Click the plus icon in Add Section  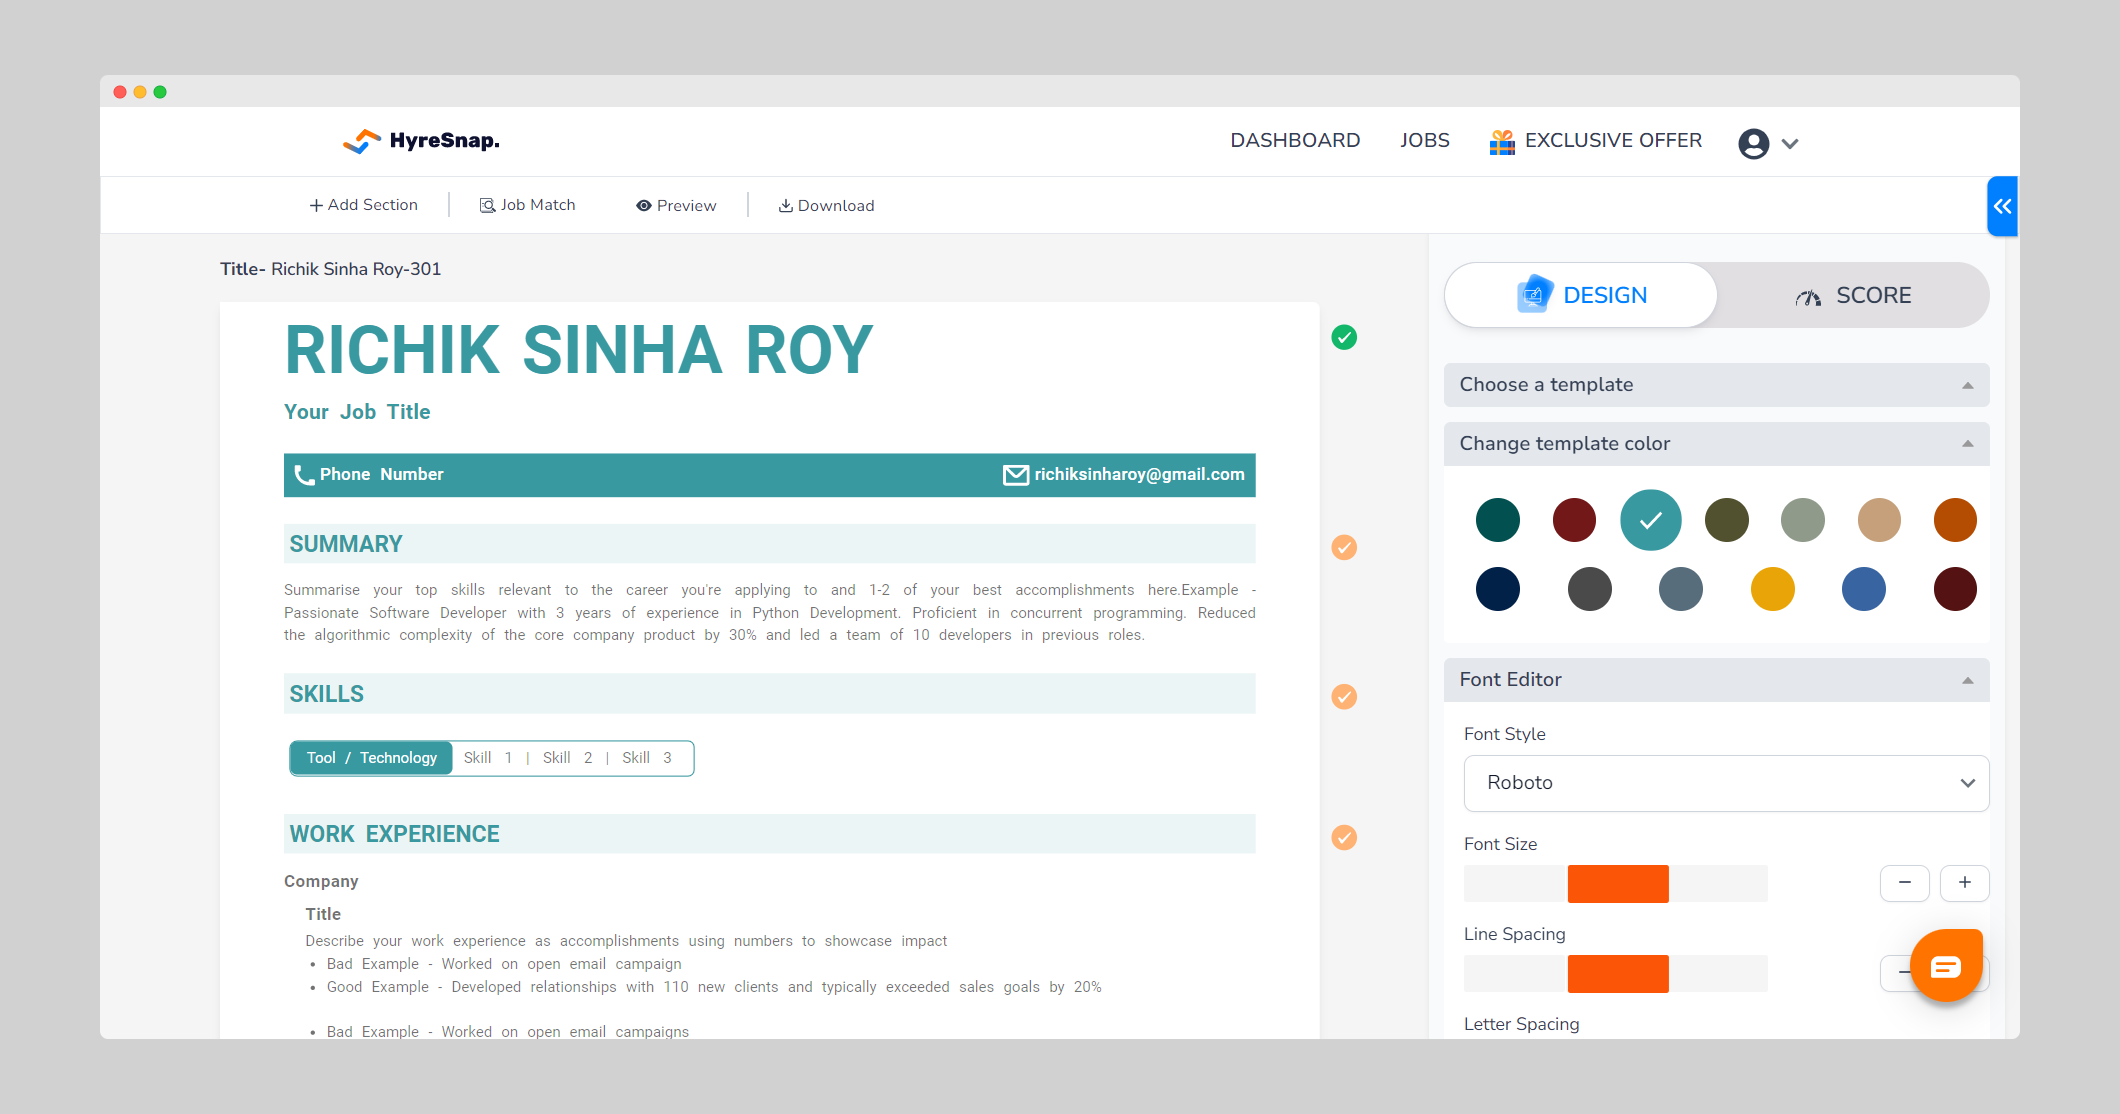(316, 206)
